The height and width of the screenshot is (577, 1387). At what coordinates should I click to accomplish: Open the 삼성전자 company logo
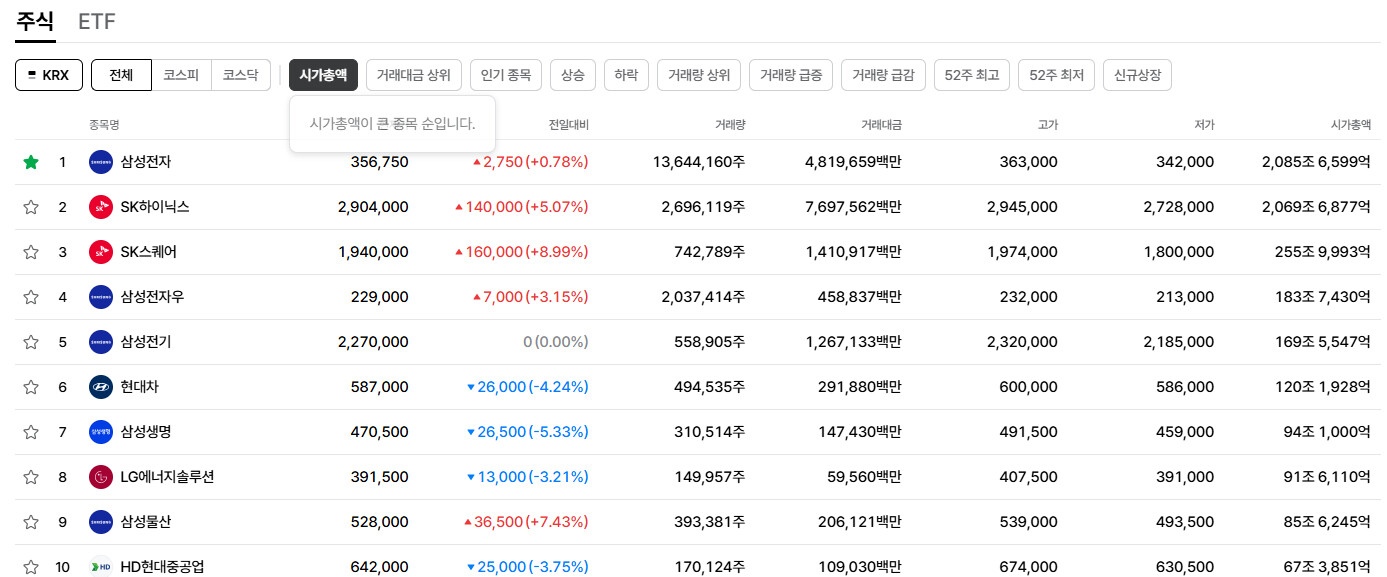101,162
